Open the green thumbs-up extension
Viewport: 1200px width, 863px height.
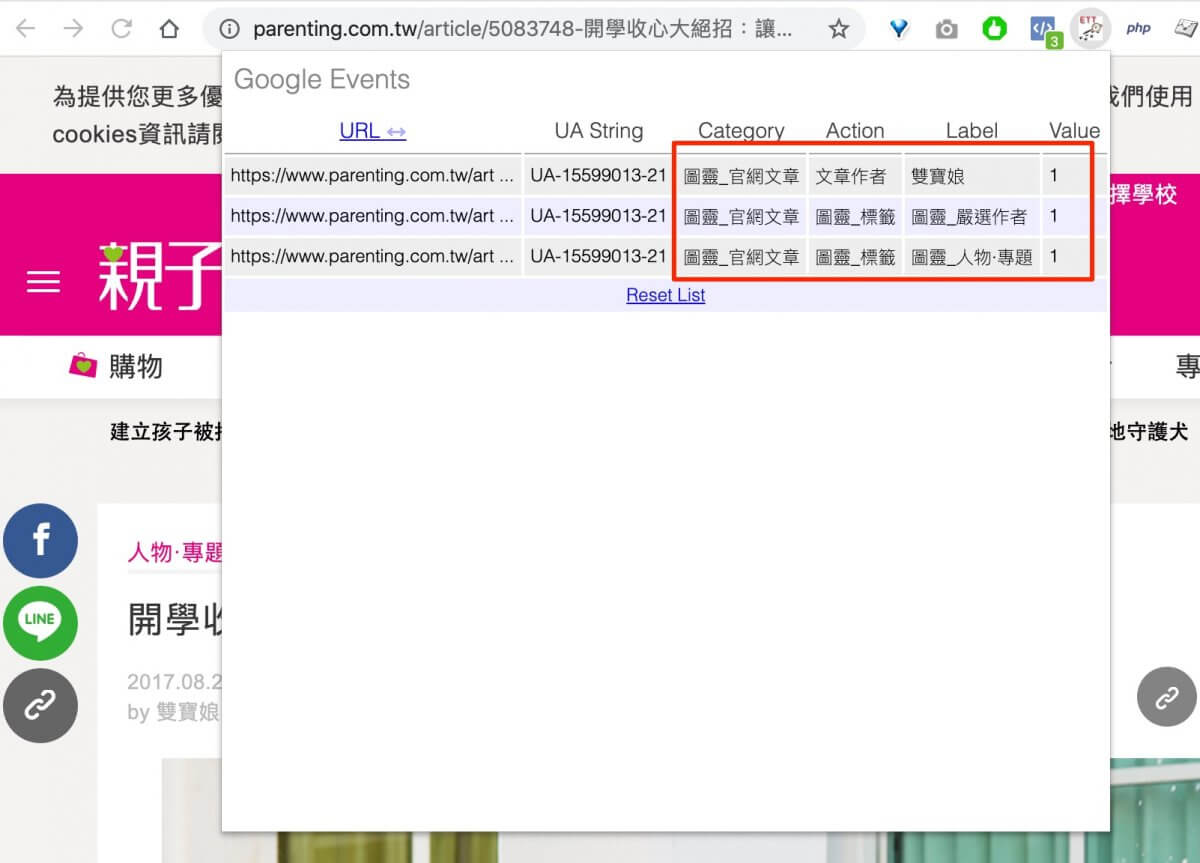[993, 29]
